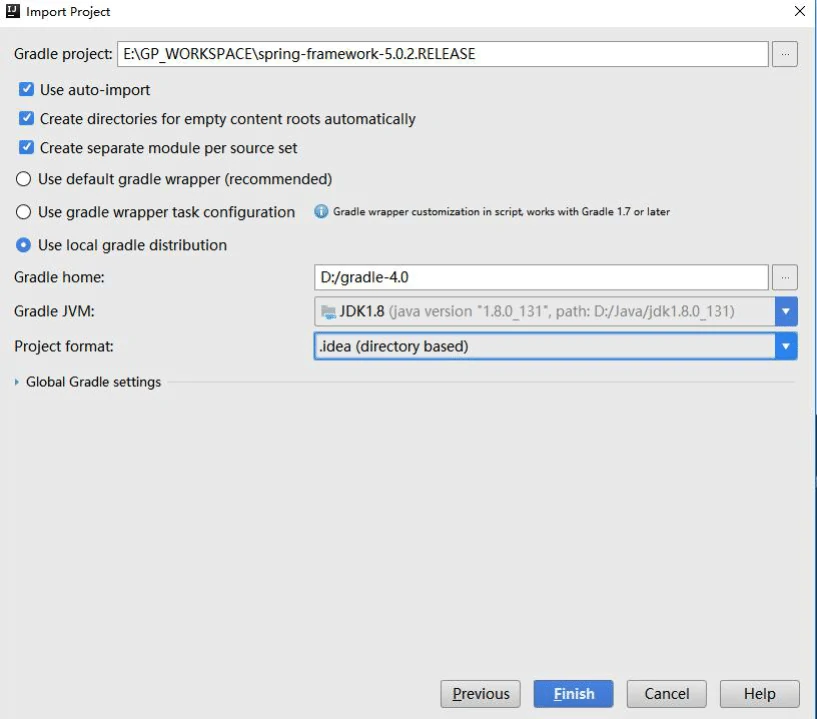Click the JDK folder icon in Gradle JVM

[328, 311]
